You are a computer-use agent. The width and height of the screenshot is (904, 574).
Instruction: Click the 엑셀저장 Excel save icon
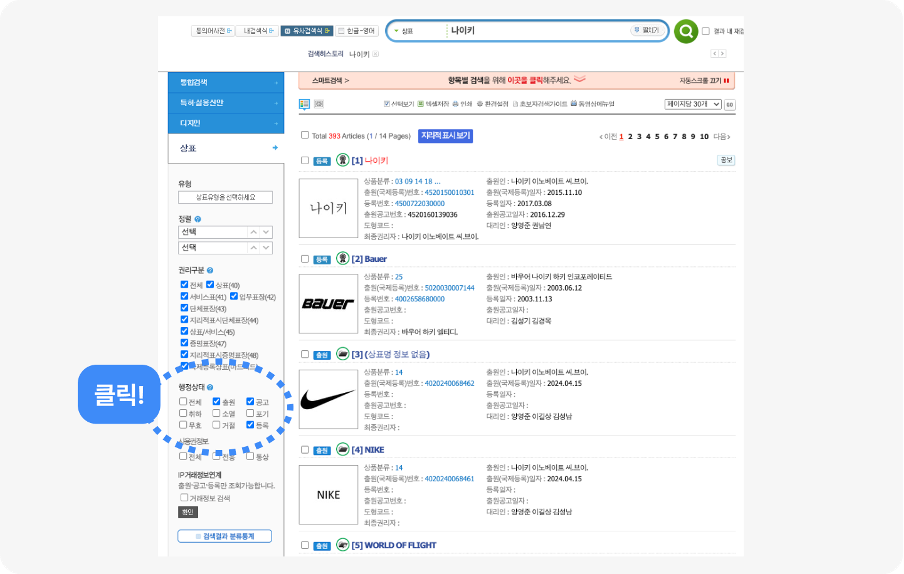click(421, 104)
